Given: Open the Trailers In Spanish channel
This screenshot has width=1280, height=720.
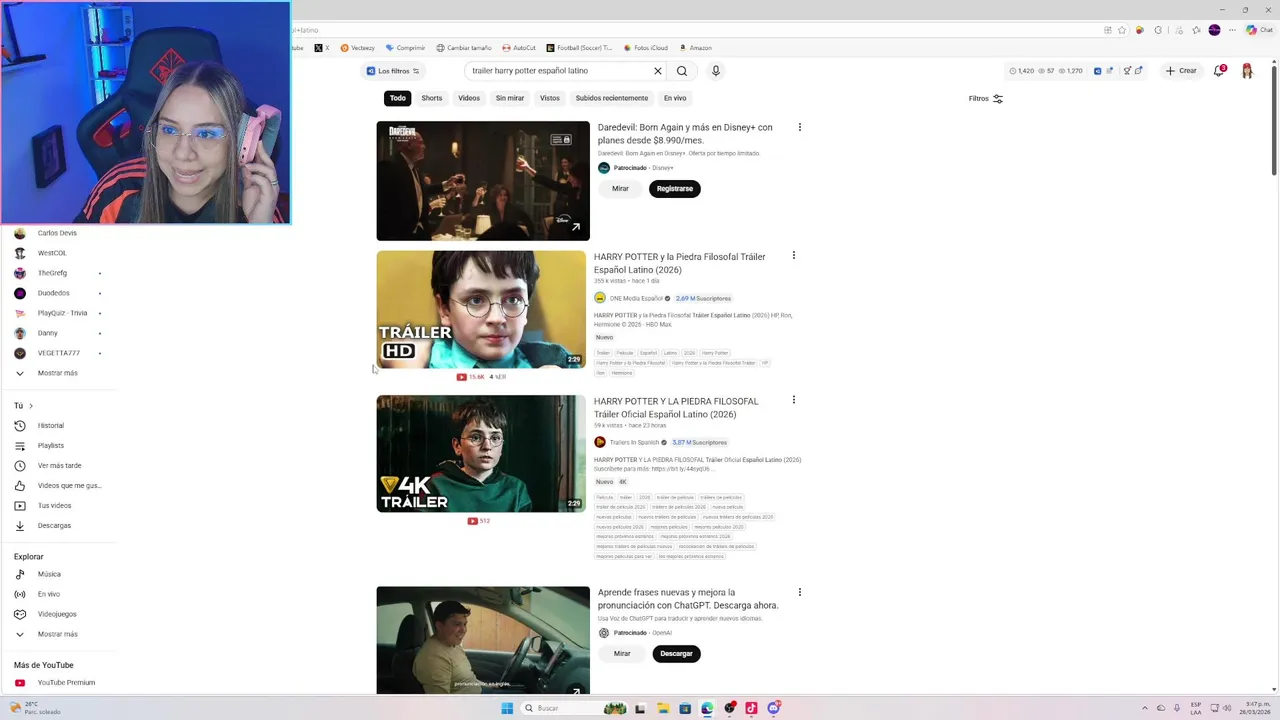Looking at the screenshot, I should (634, 442).
